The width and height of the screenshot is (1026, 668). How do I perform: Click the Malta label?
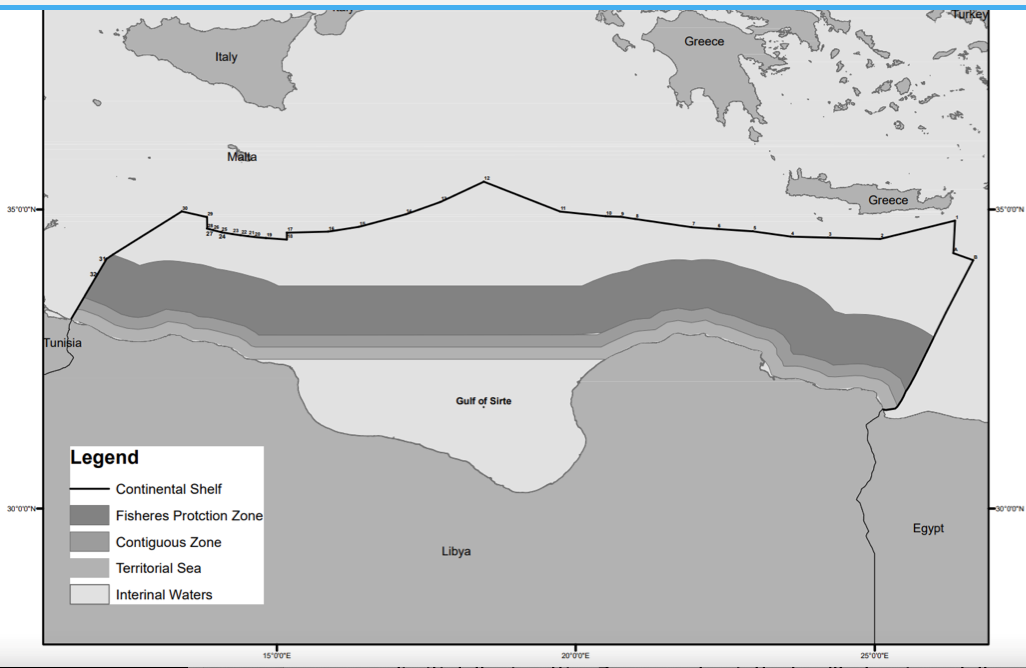point(242,157)
